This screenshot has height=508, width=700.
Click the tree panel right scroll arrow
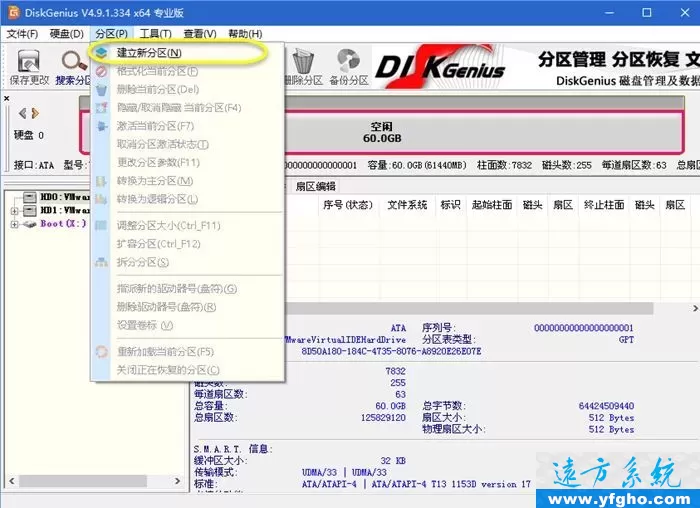click(178, 481)
